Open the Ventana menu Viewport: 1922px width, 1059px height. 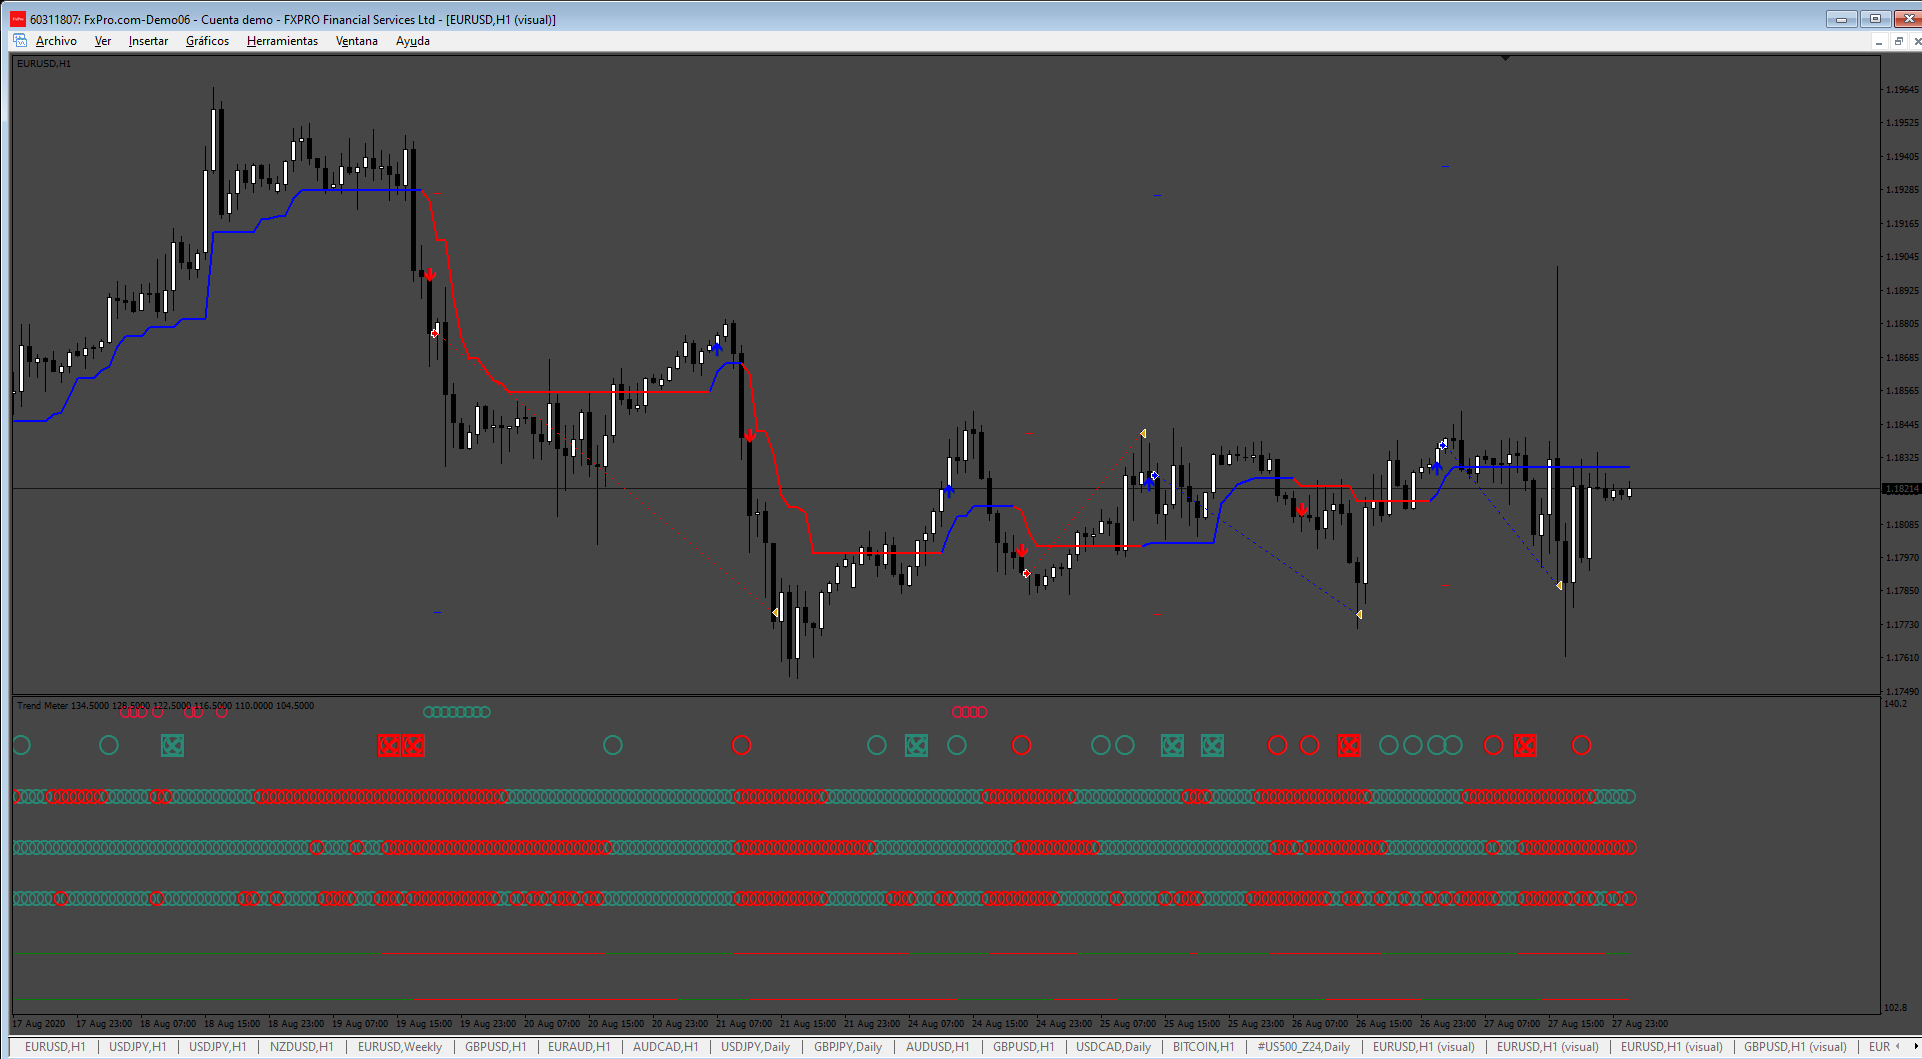357,41
